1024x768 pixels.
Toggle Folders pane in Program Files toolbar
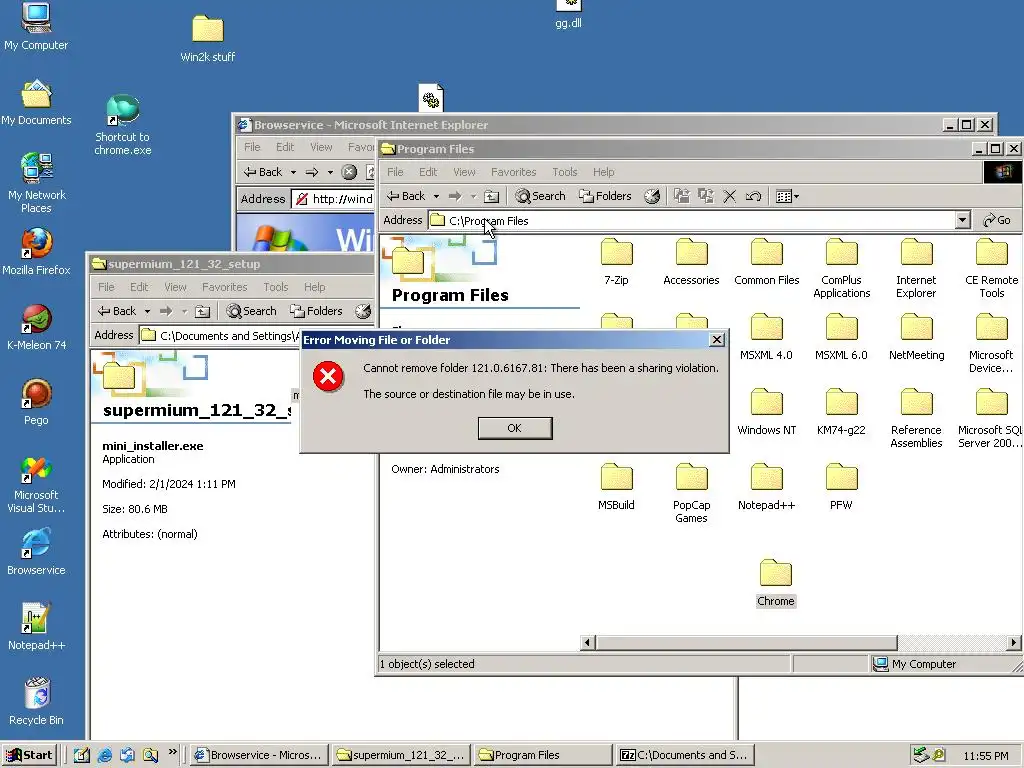[x=605, y=196]
